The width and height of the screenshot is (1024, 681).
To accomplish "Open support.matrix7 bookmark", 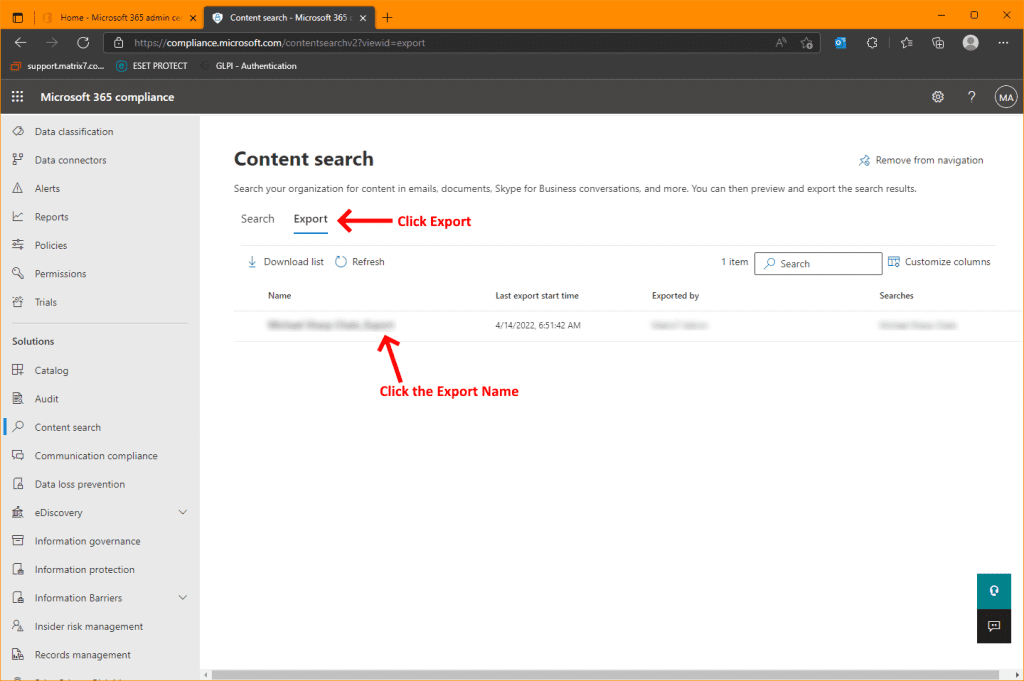I will [57, 66].
